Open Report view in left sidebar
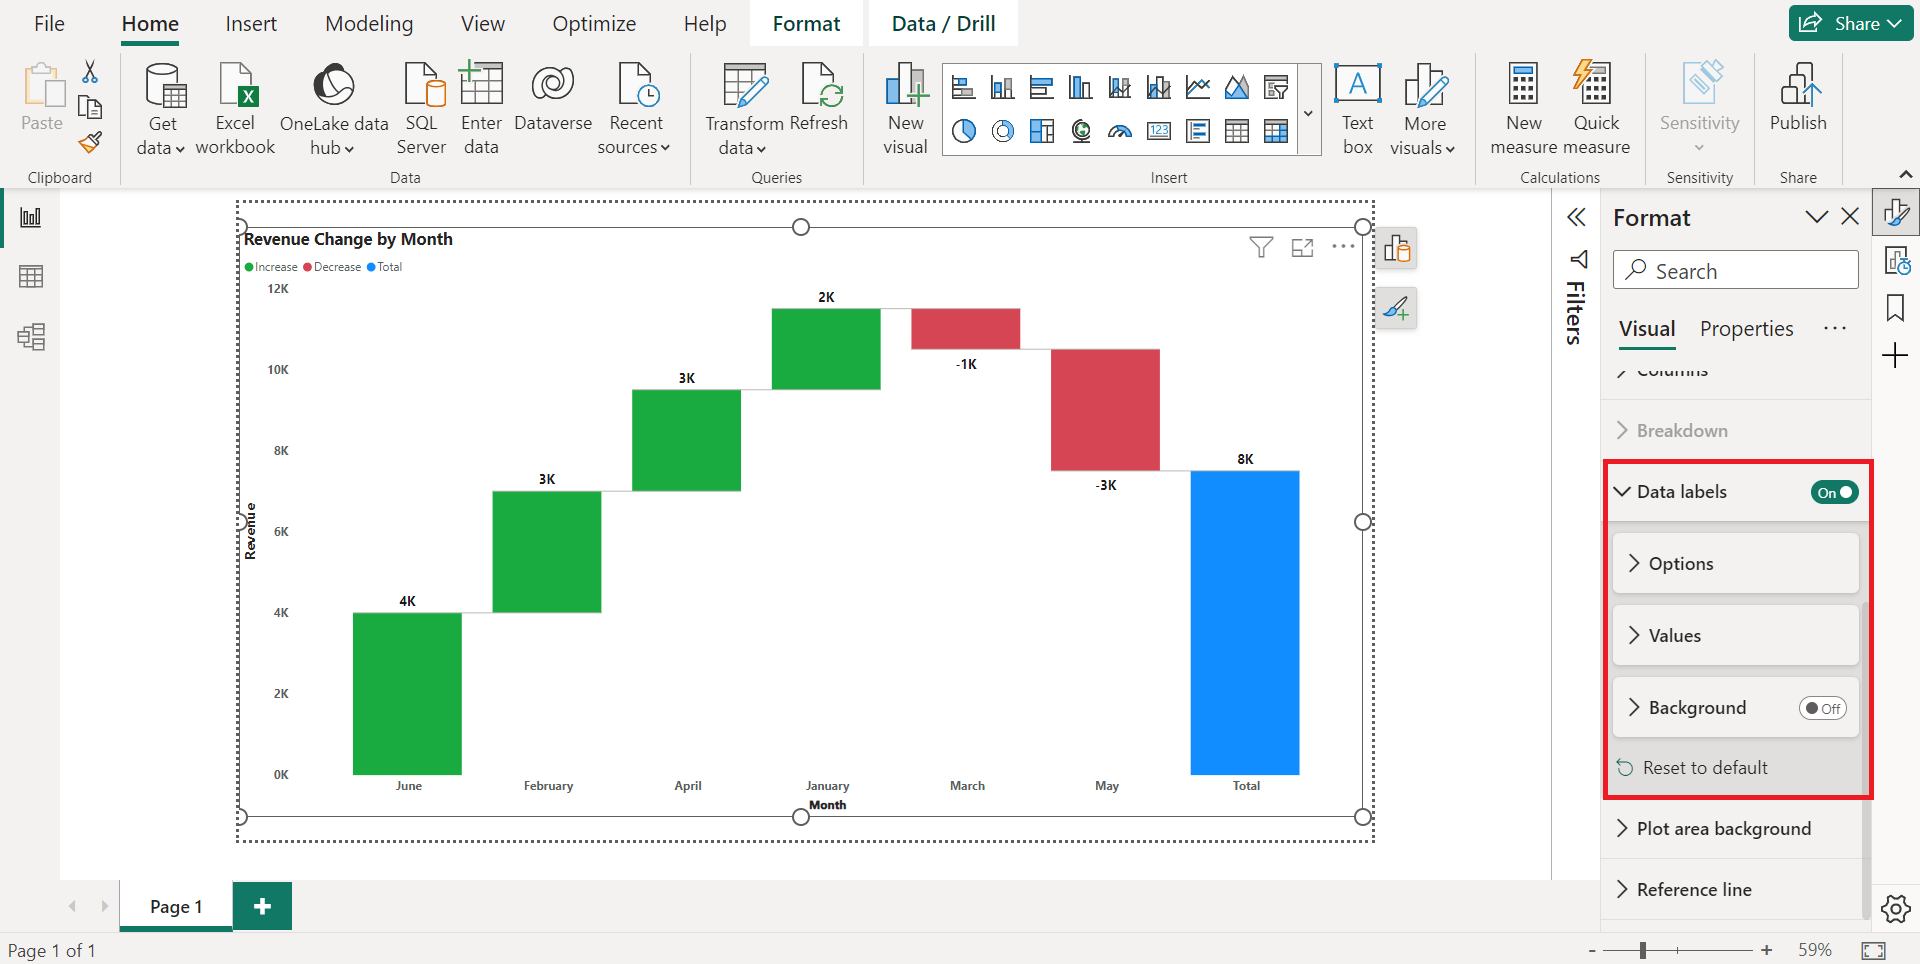The image size is (1920, 964). click(x=31, y=217)
